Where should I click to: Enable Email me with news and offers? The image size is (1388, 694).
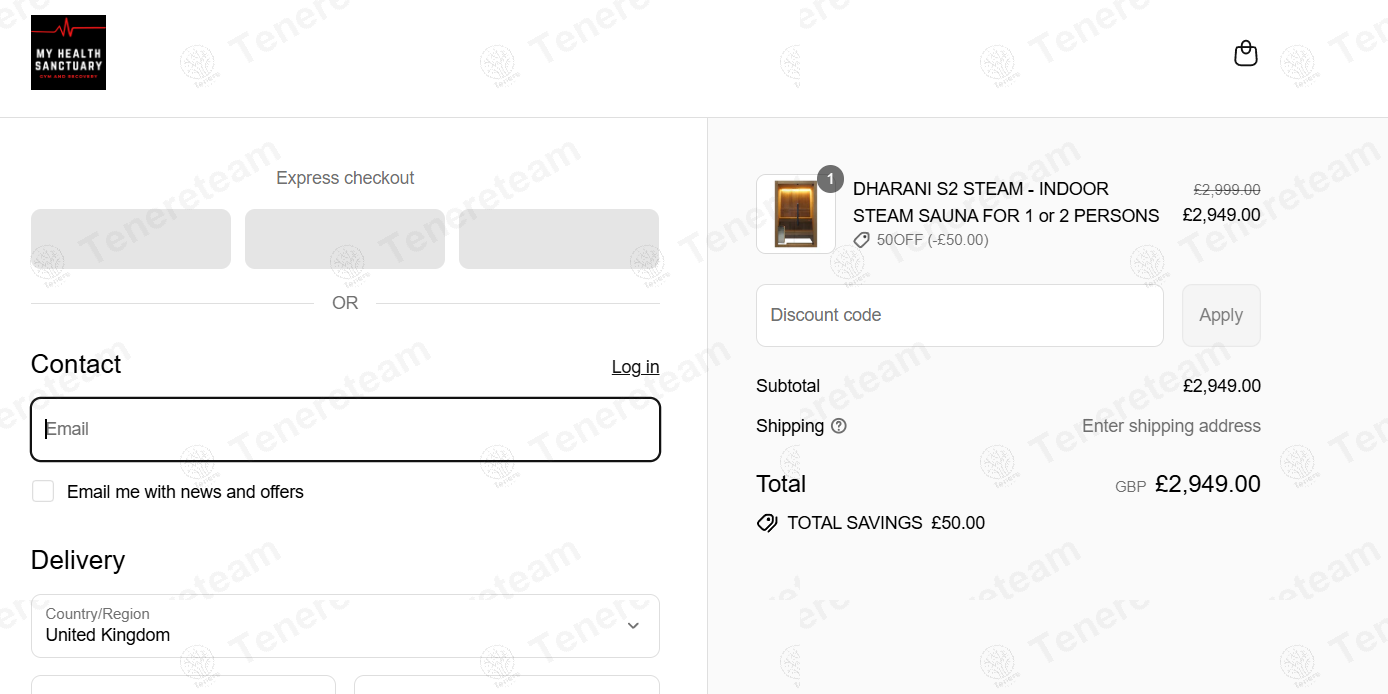click(43, 491)
